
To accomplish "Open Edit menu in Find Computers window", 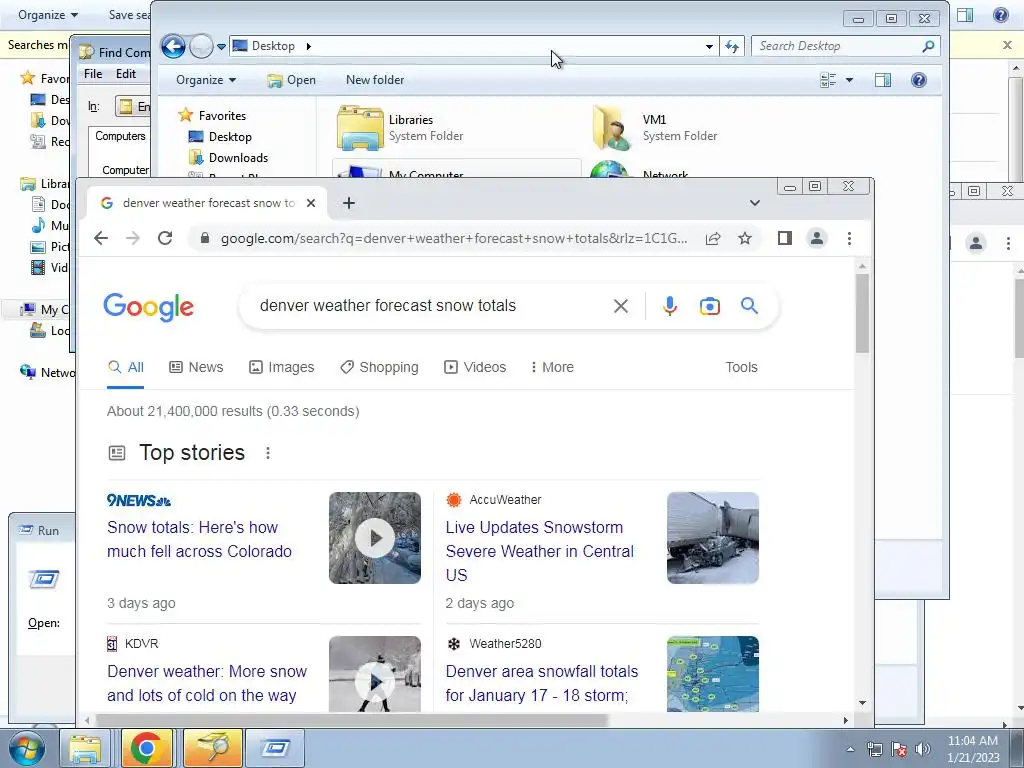I will tap(125, 74).
